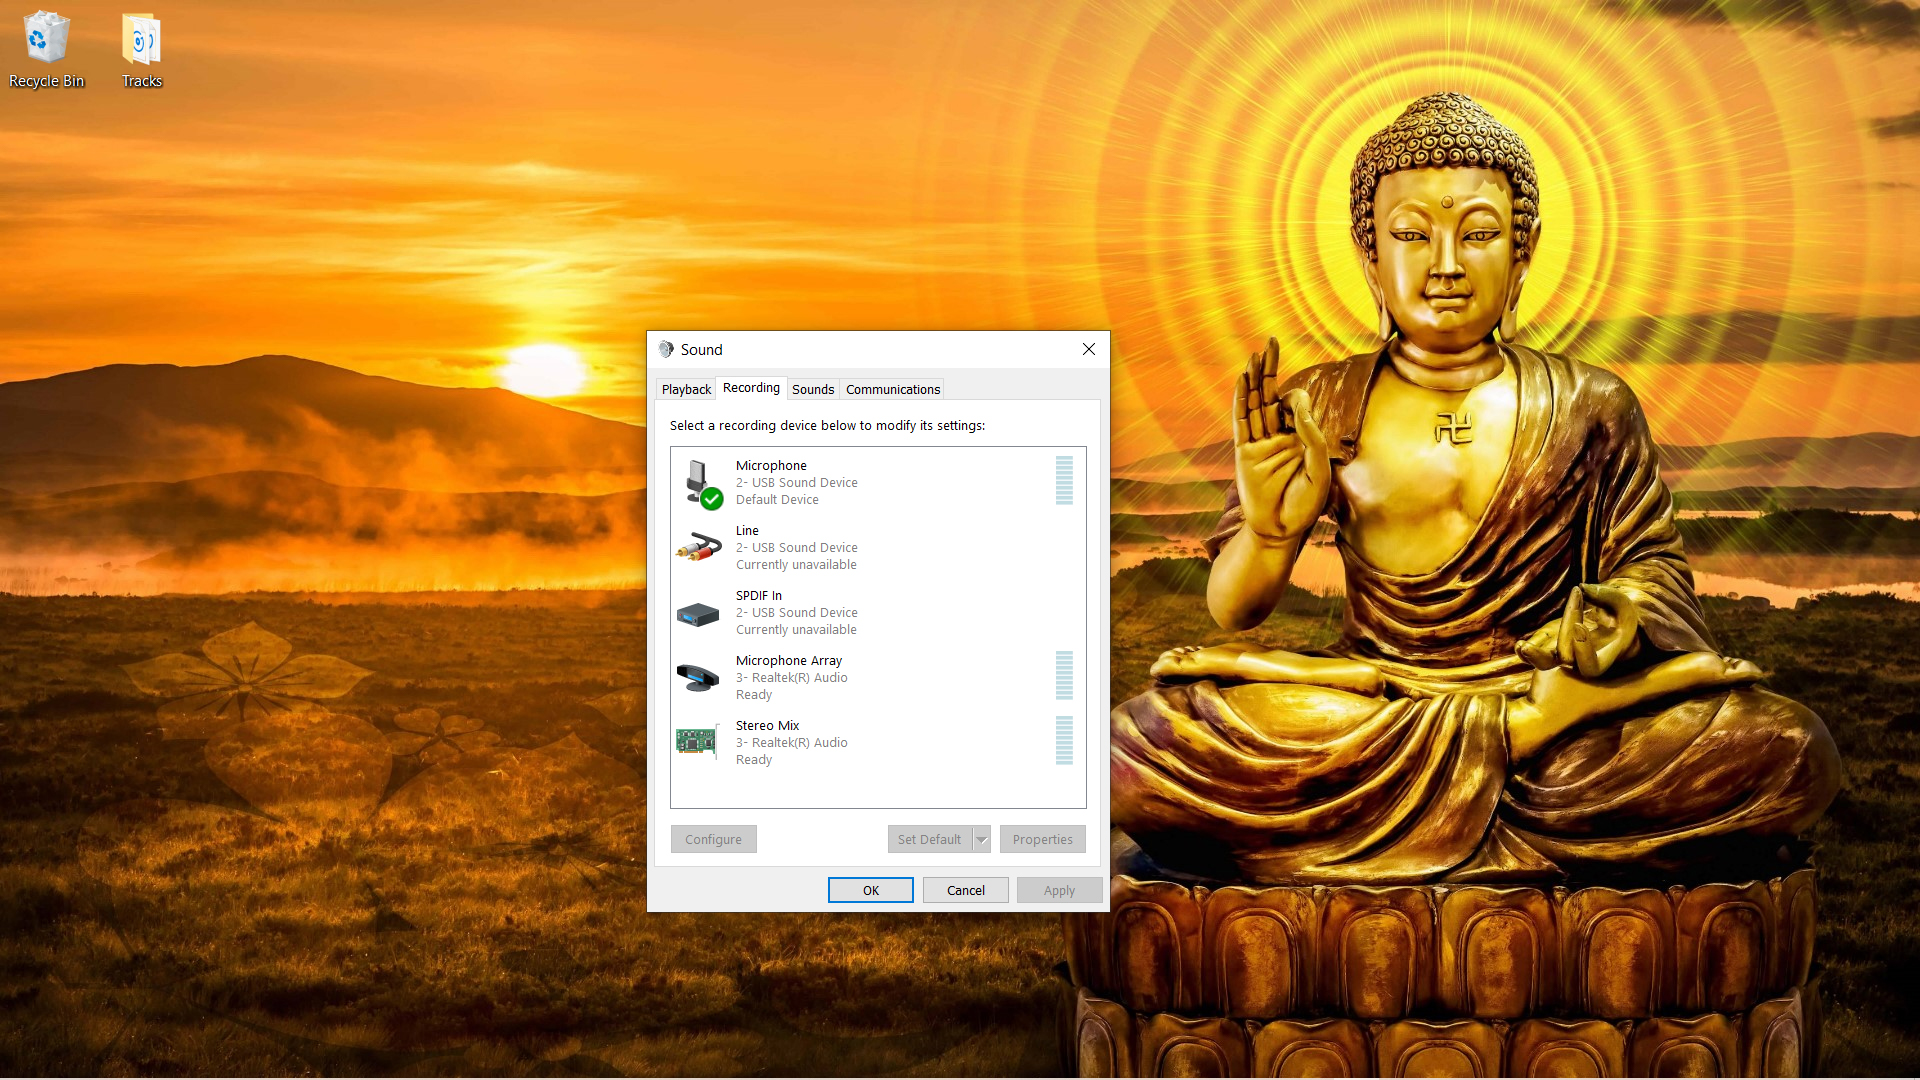Click the Set Default button

point(929,839)
